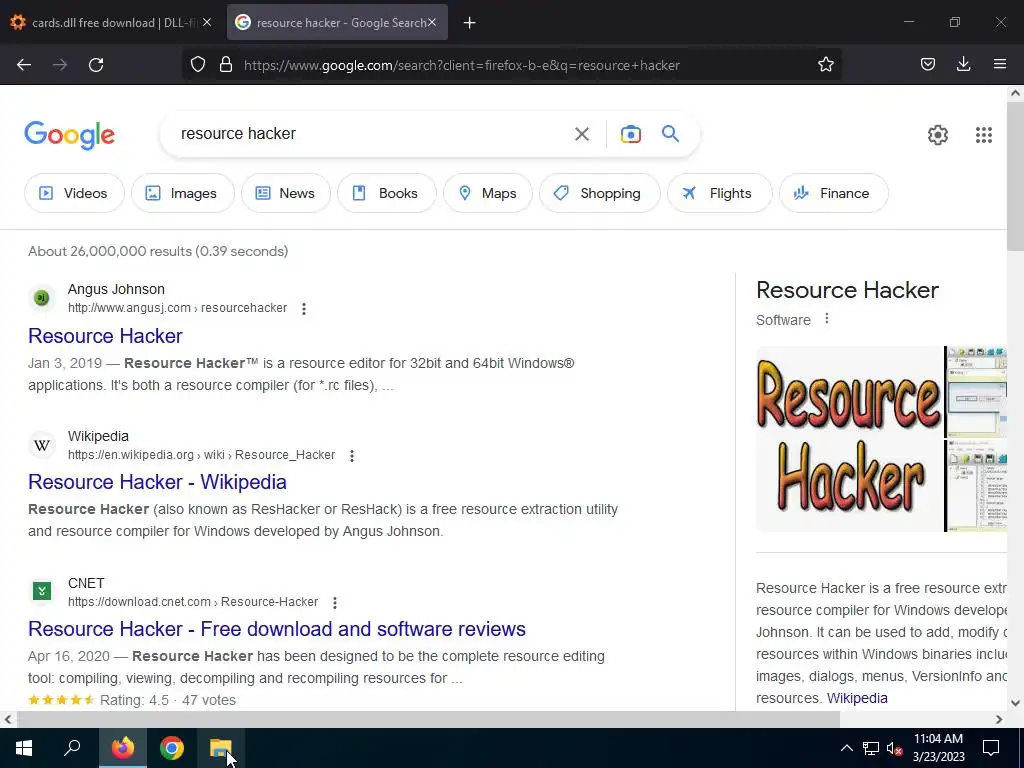Open the Firefox downloads panel

(963, 65)
